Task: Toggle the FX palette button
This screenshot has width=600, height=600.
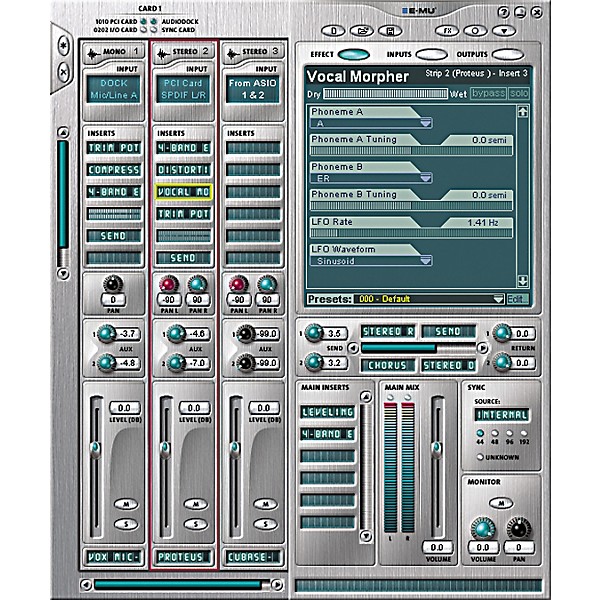Action: (x=447, y=31)
